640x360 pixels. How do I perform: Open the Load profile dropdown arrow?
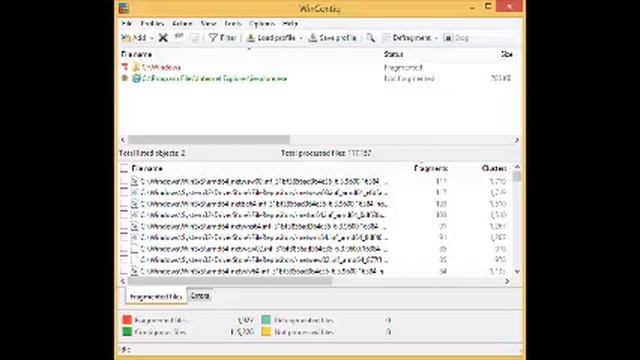pyautogui.click(x=301, y=38)
